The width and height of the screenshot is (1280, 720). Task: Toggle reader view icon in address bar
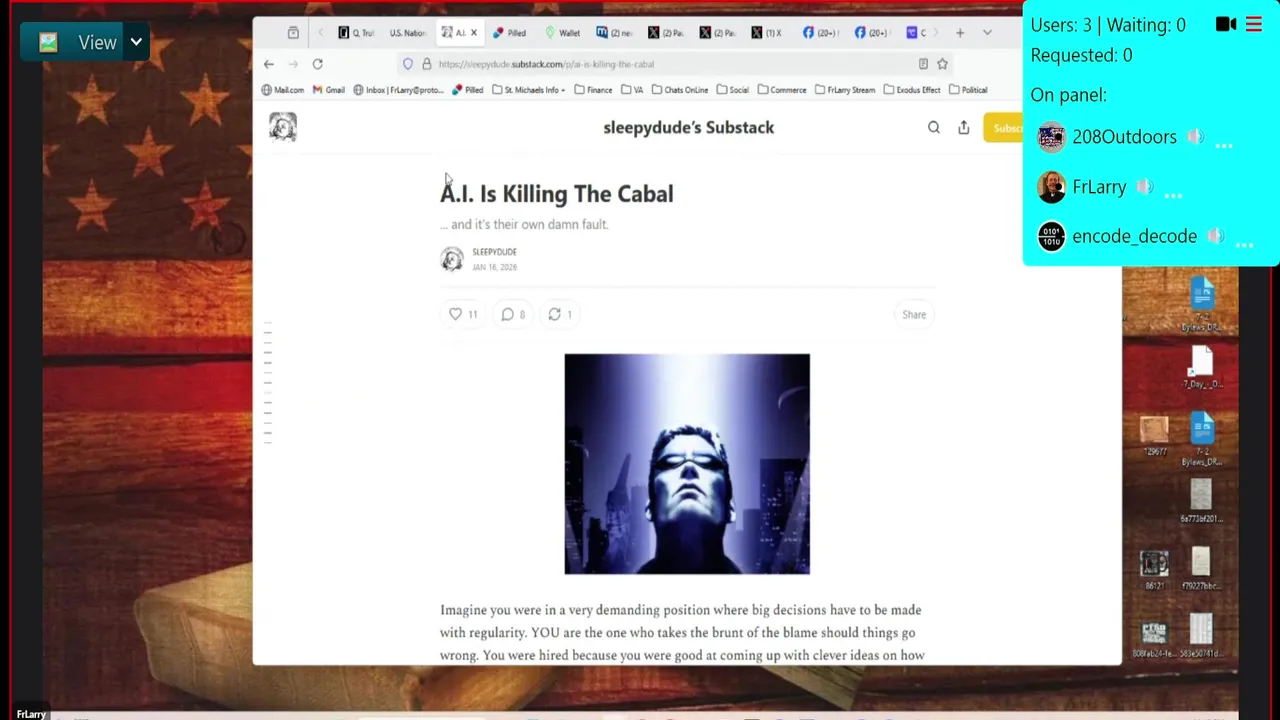pyautogui.click(x=923, y=64)
